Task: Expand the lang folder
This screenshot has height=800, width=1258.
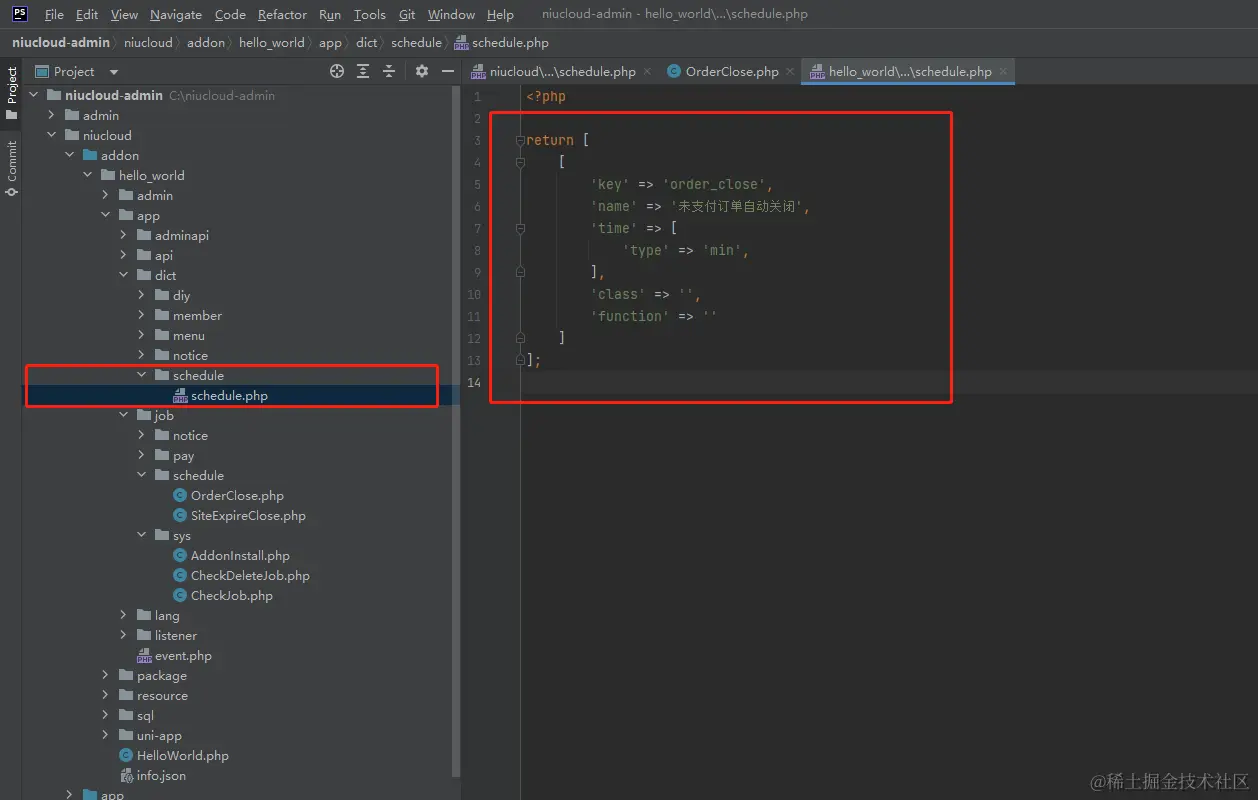Action: [x=124, y=615]
